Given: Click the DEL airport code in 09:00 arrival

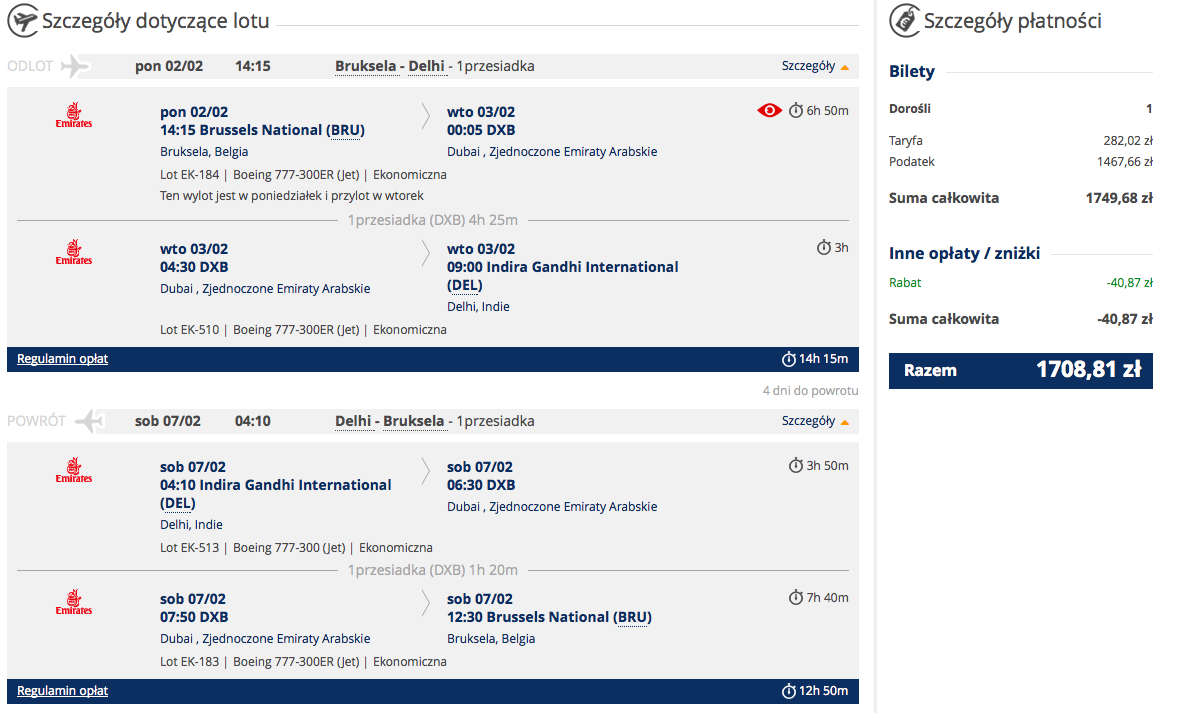Looking at the screenshot, I should tap(465, 286).
